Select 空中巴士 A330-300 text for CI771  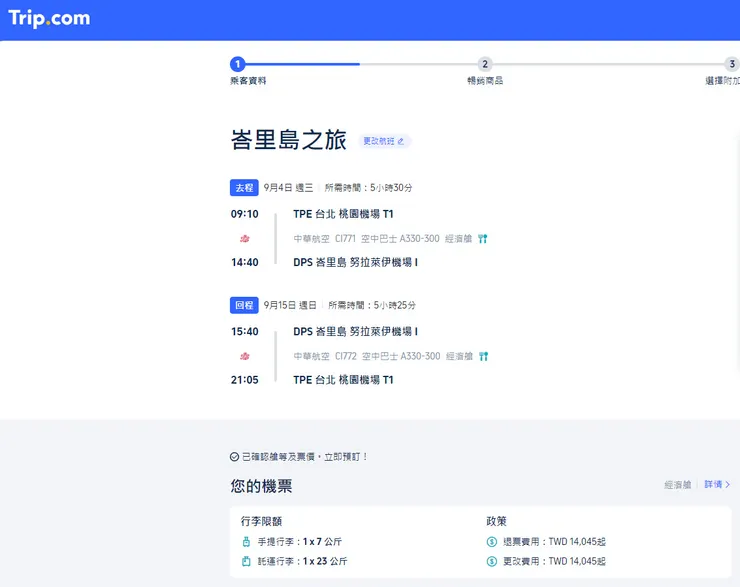[x=400, y=239]
